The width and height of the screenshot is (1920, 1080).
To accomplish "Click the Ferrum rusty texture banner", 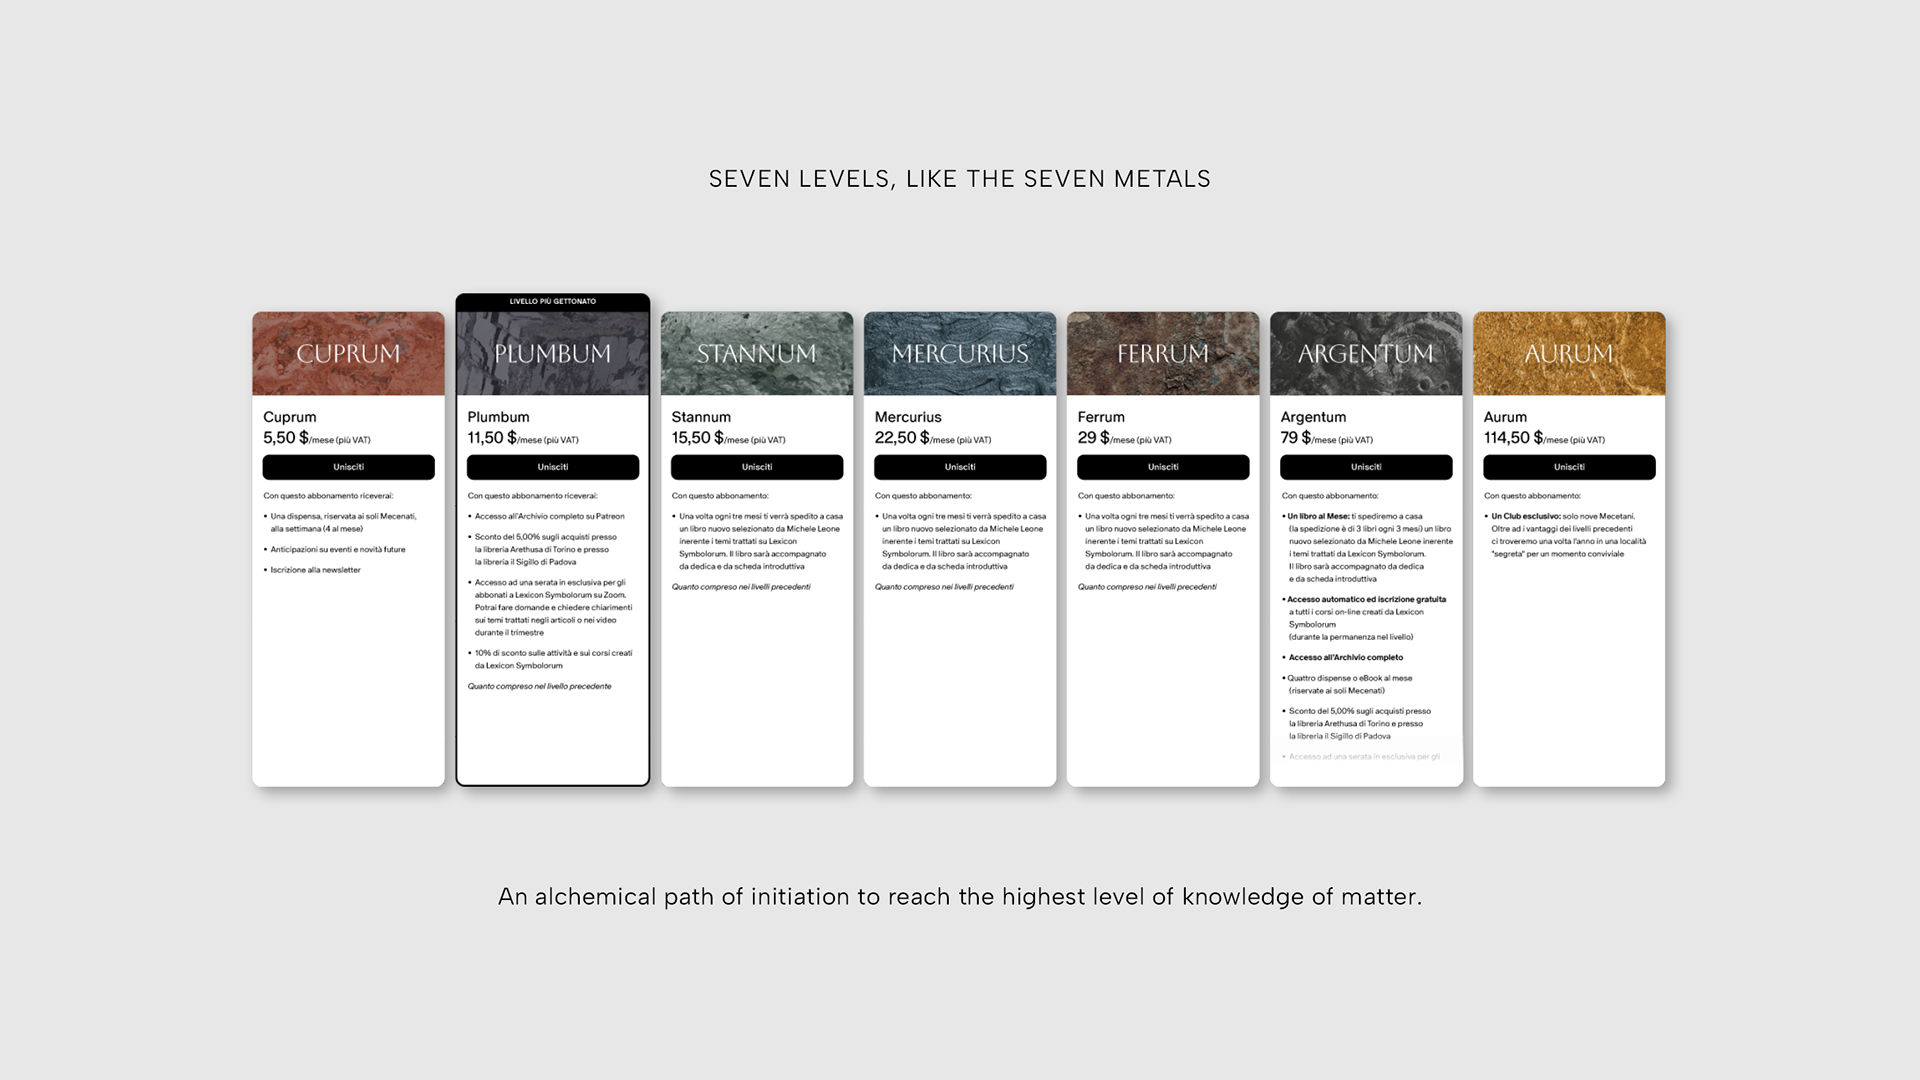I will click(1162, 353).
